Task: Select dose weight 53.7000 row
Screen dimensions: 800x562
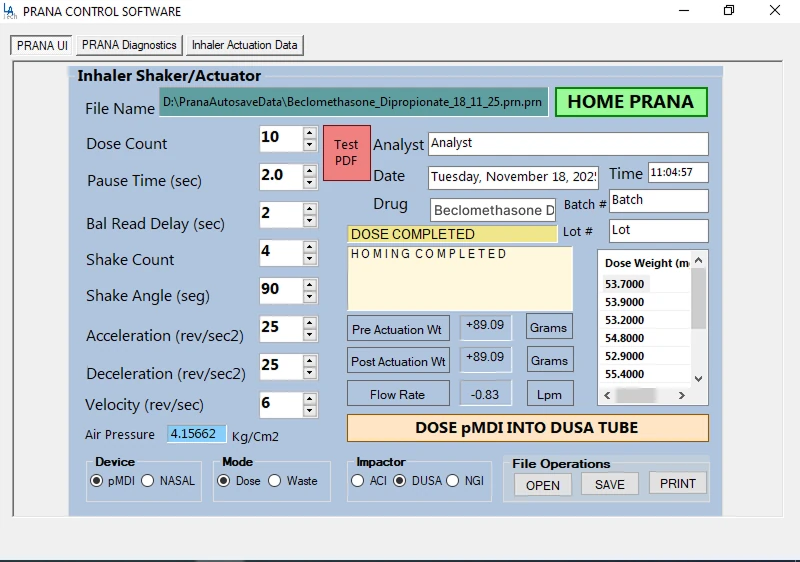Action: [646, 284]
